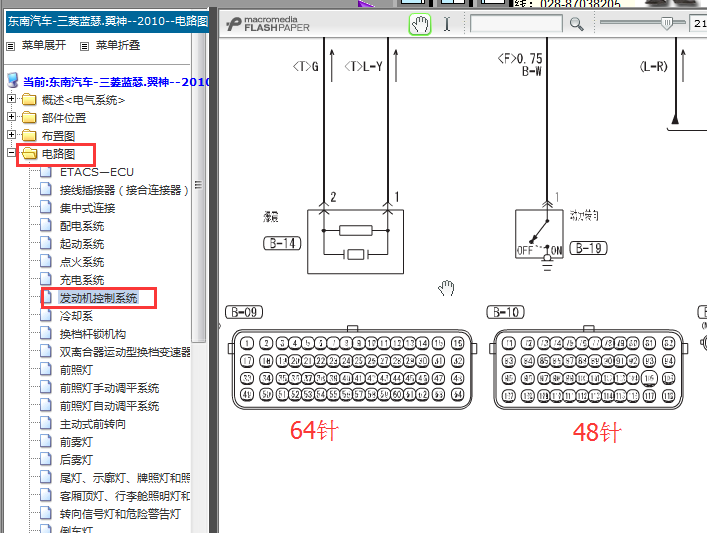
Task: Click folder icon of 部件位置
Action: (x=29, y=117)
